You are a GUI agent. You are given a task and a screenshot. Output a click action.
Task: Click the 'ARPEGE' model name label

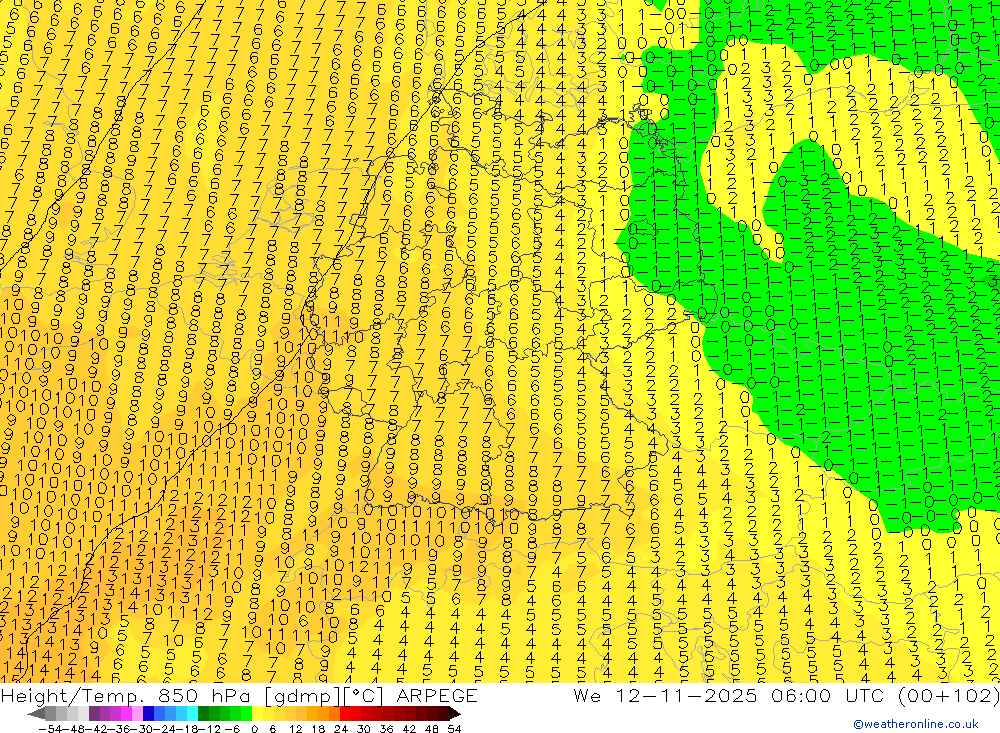pos(437,696)
